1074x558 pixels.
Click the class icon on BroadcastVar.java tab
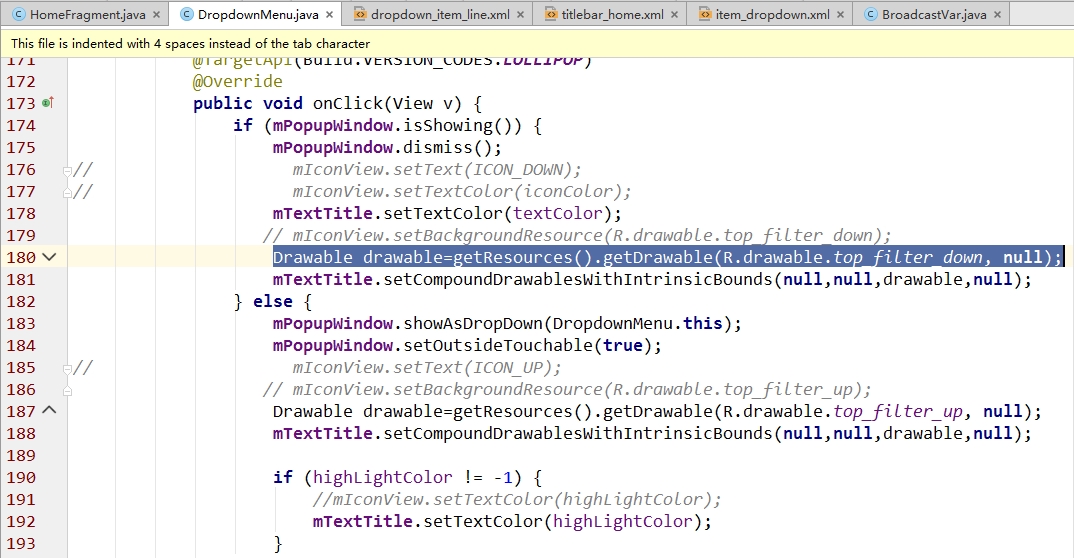(871, 14)
